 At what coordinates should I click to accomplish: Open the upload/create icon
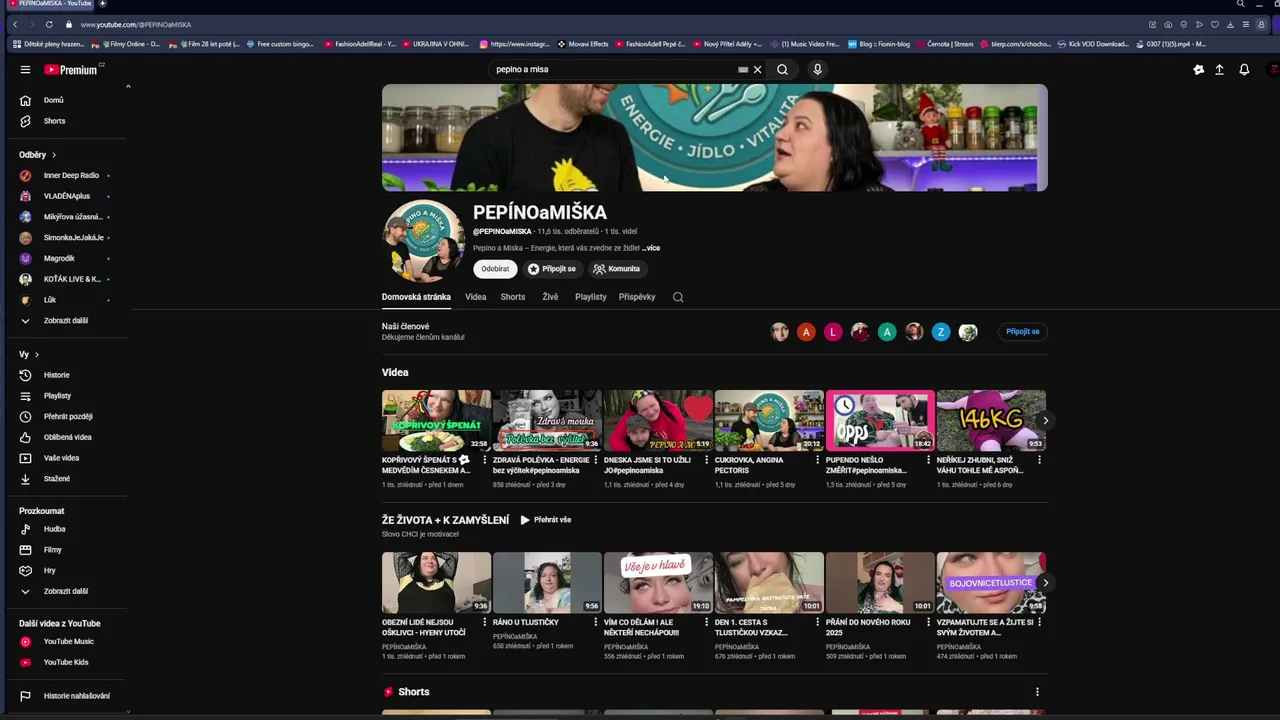1219,70
